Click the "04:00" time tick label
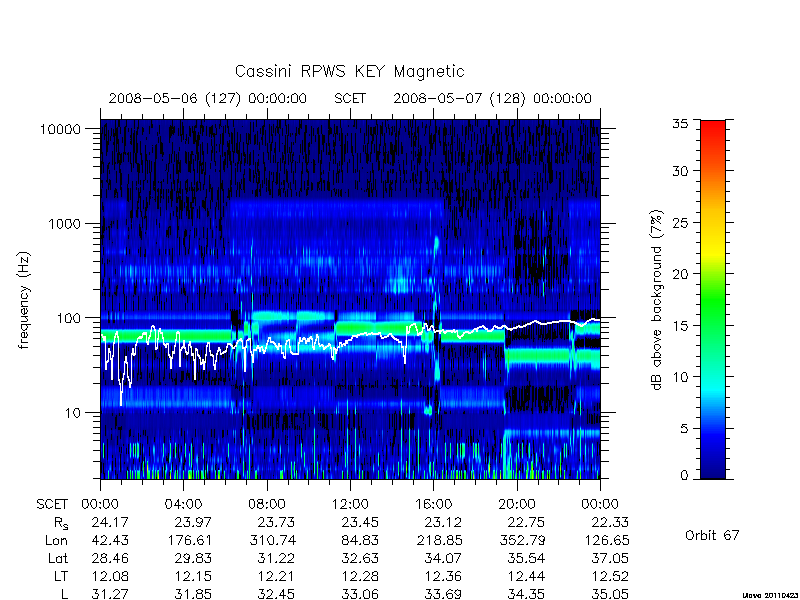The height and width of the screenshot is (600, 800). (183, 505)
